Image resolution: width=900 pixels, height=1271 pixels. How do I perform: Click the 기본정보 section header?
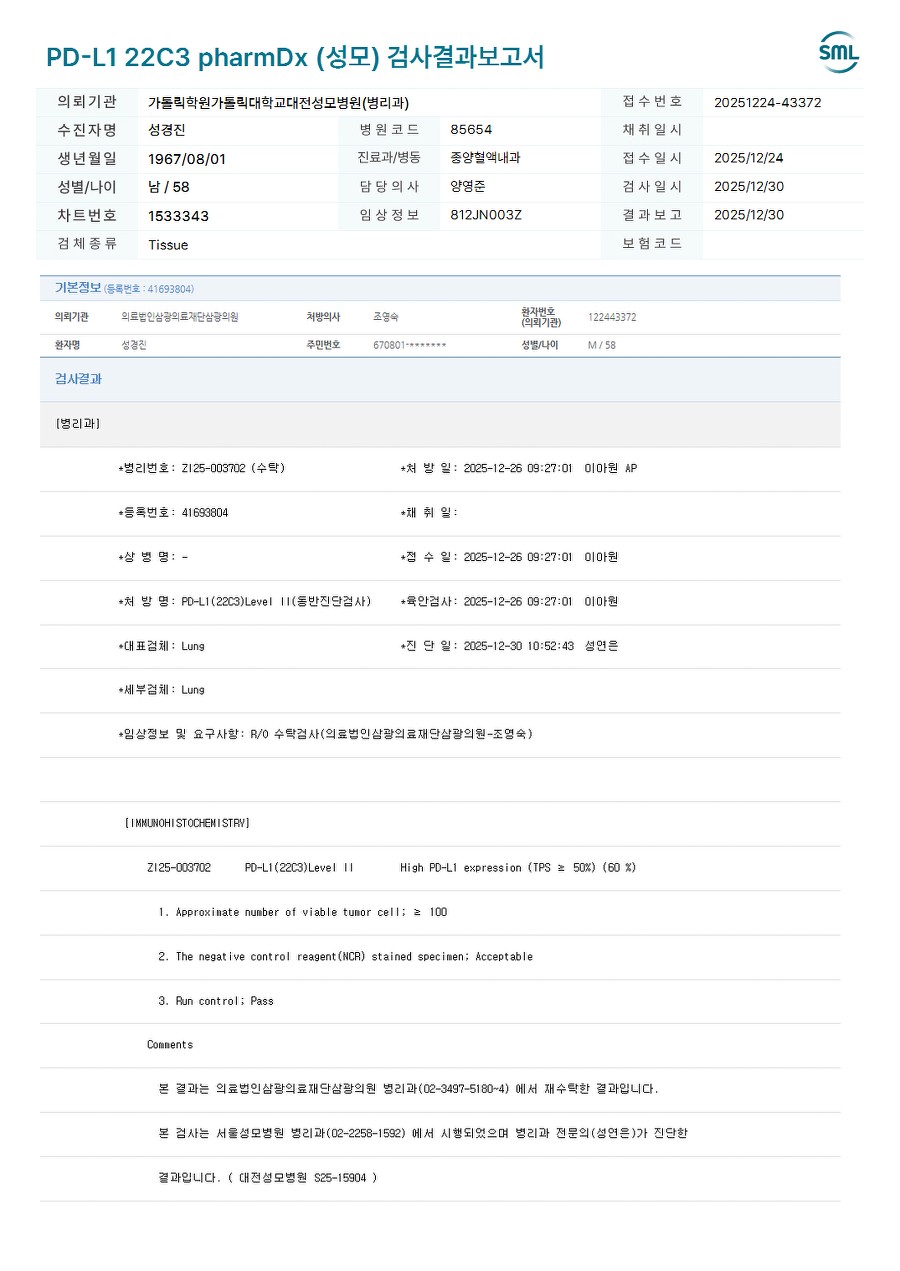[78, 288]
